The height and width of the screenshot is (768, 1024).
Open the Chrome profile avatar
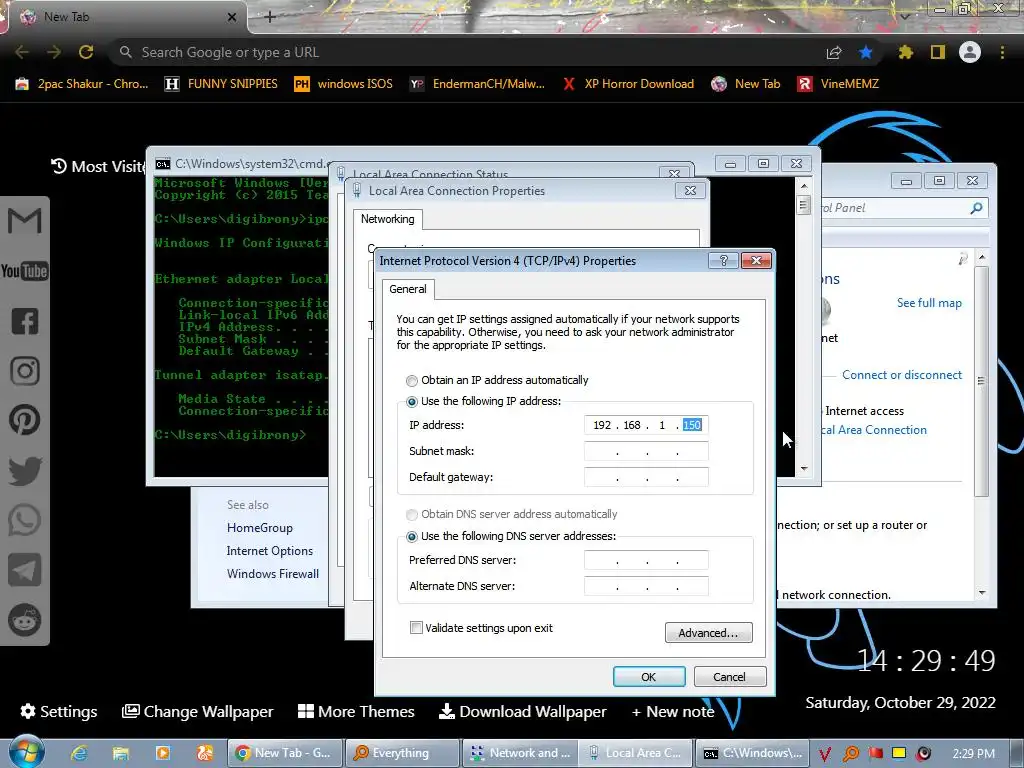(x=970, y=52)
